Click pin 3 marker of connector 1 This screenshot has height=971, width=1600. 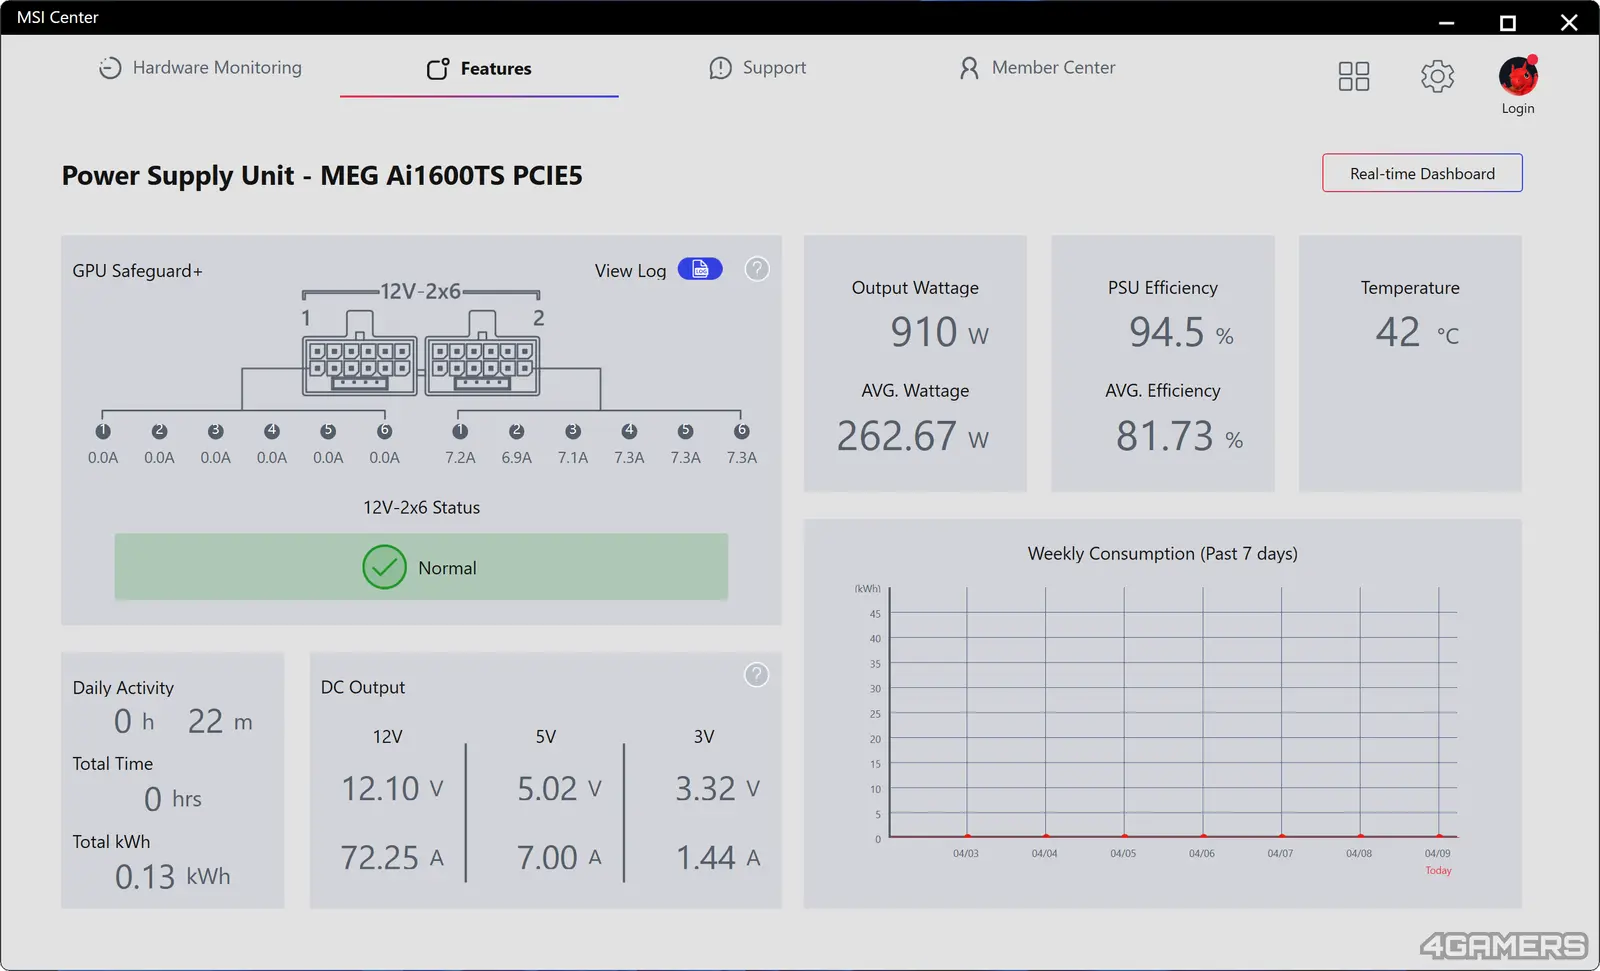pos(216,431)
